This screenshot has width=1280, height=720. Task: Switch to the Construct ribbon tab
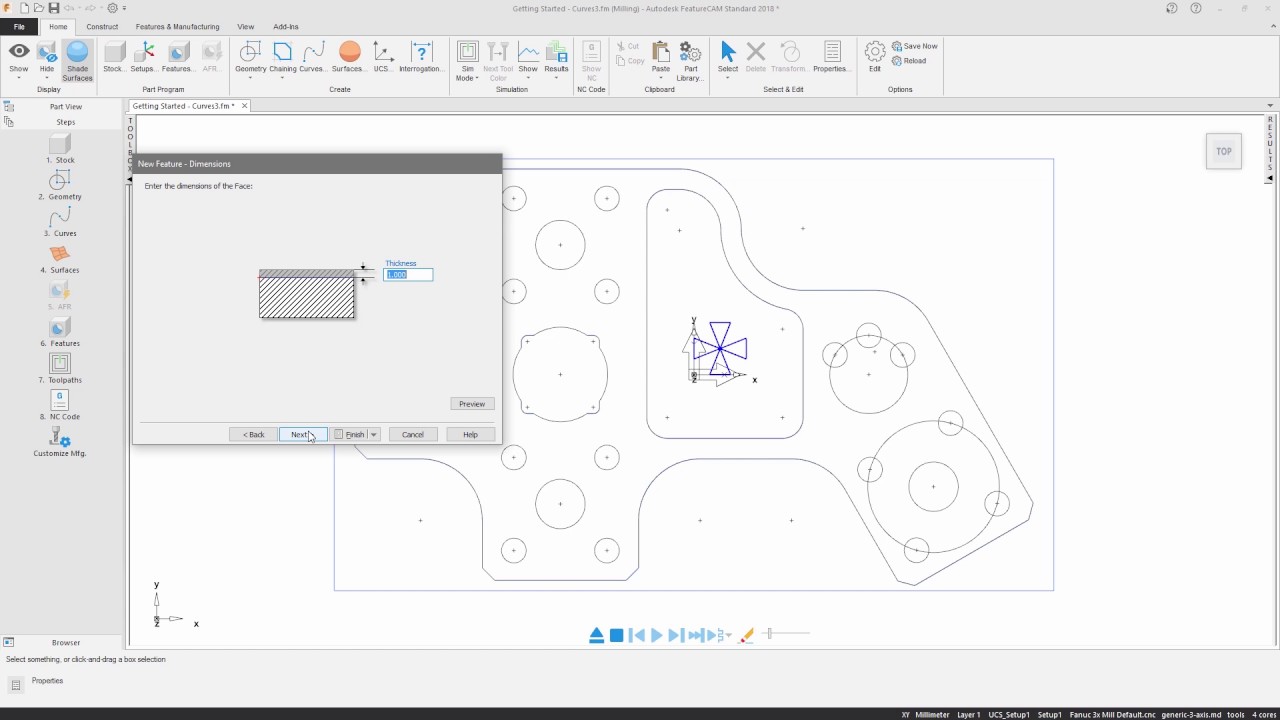(x=102, y=27)
